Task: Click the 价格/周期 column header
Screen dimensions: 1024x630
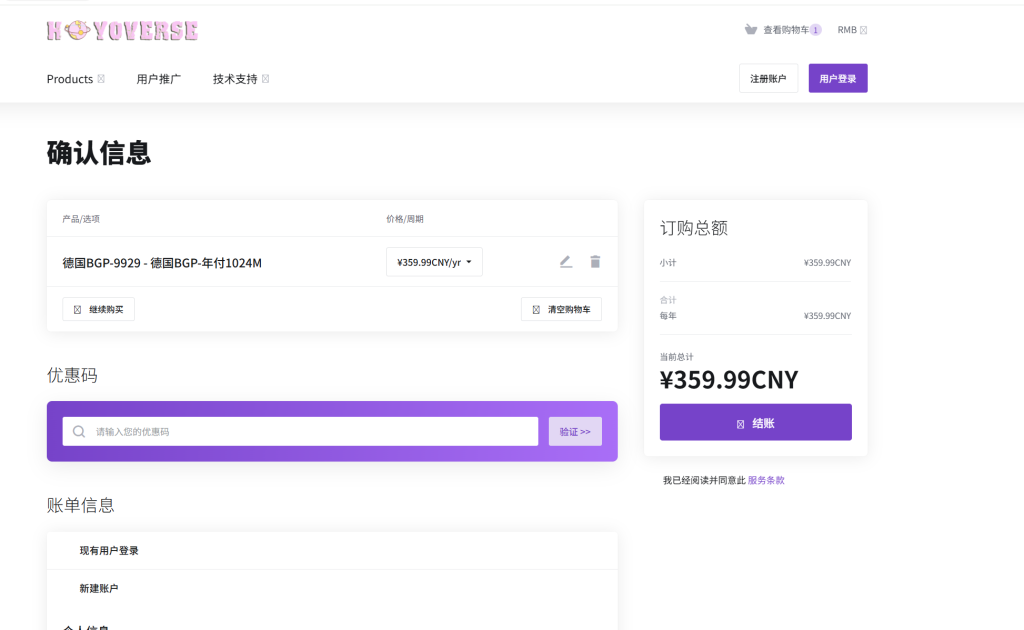Action: click(x=405, y=219)
